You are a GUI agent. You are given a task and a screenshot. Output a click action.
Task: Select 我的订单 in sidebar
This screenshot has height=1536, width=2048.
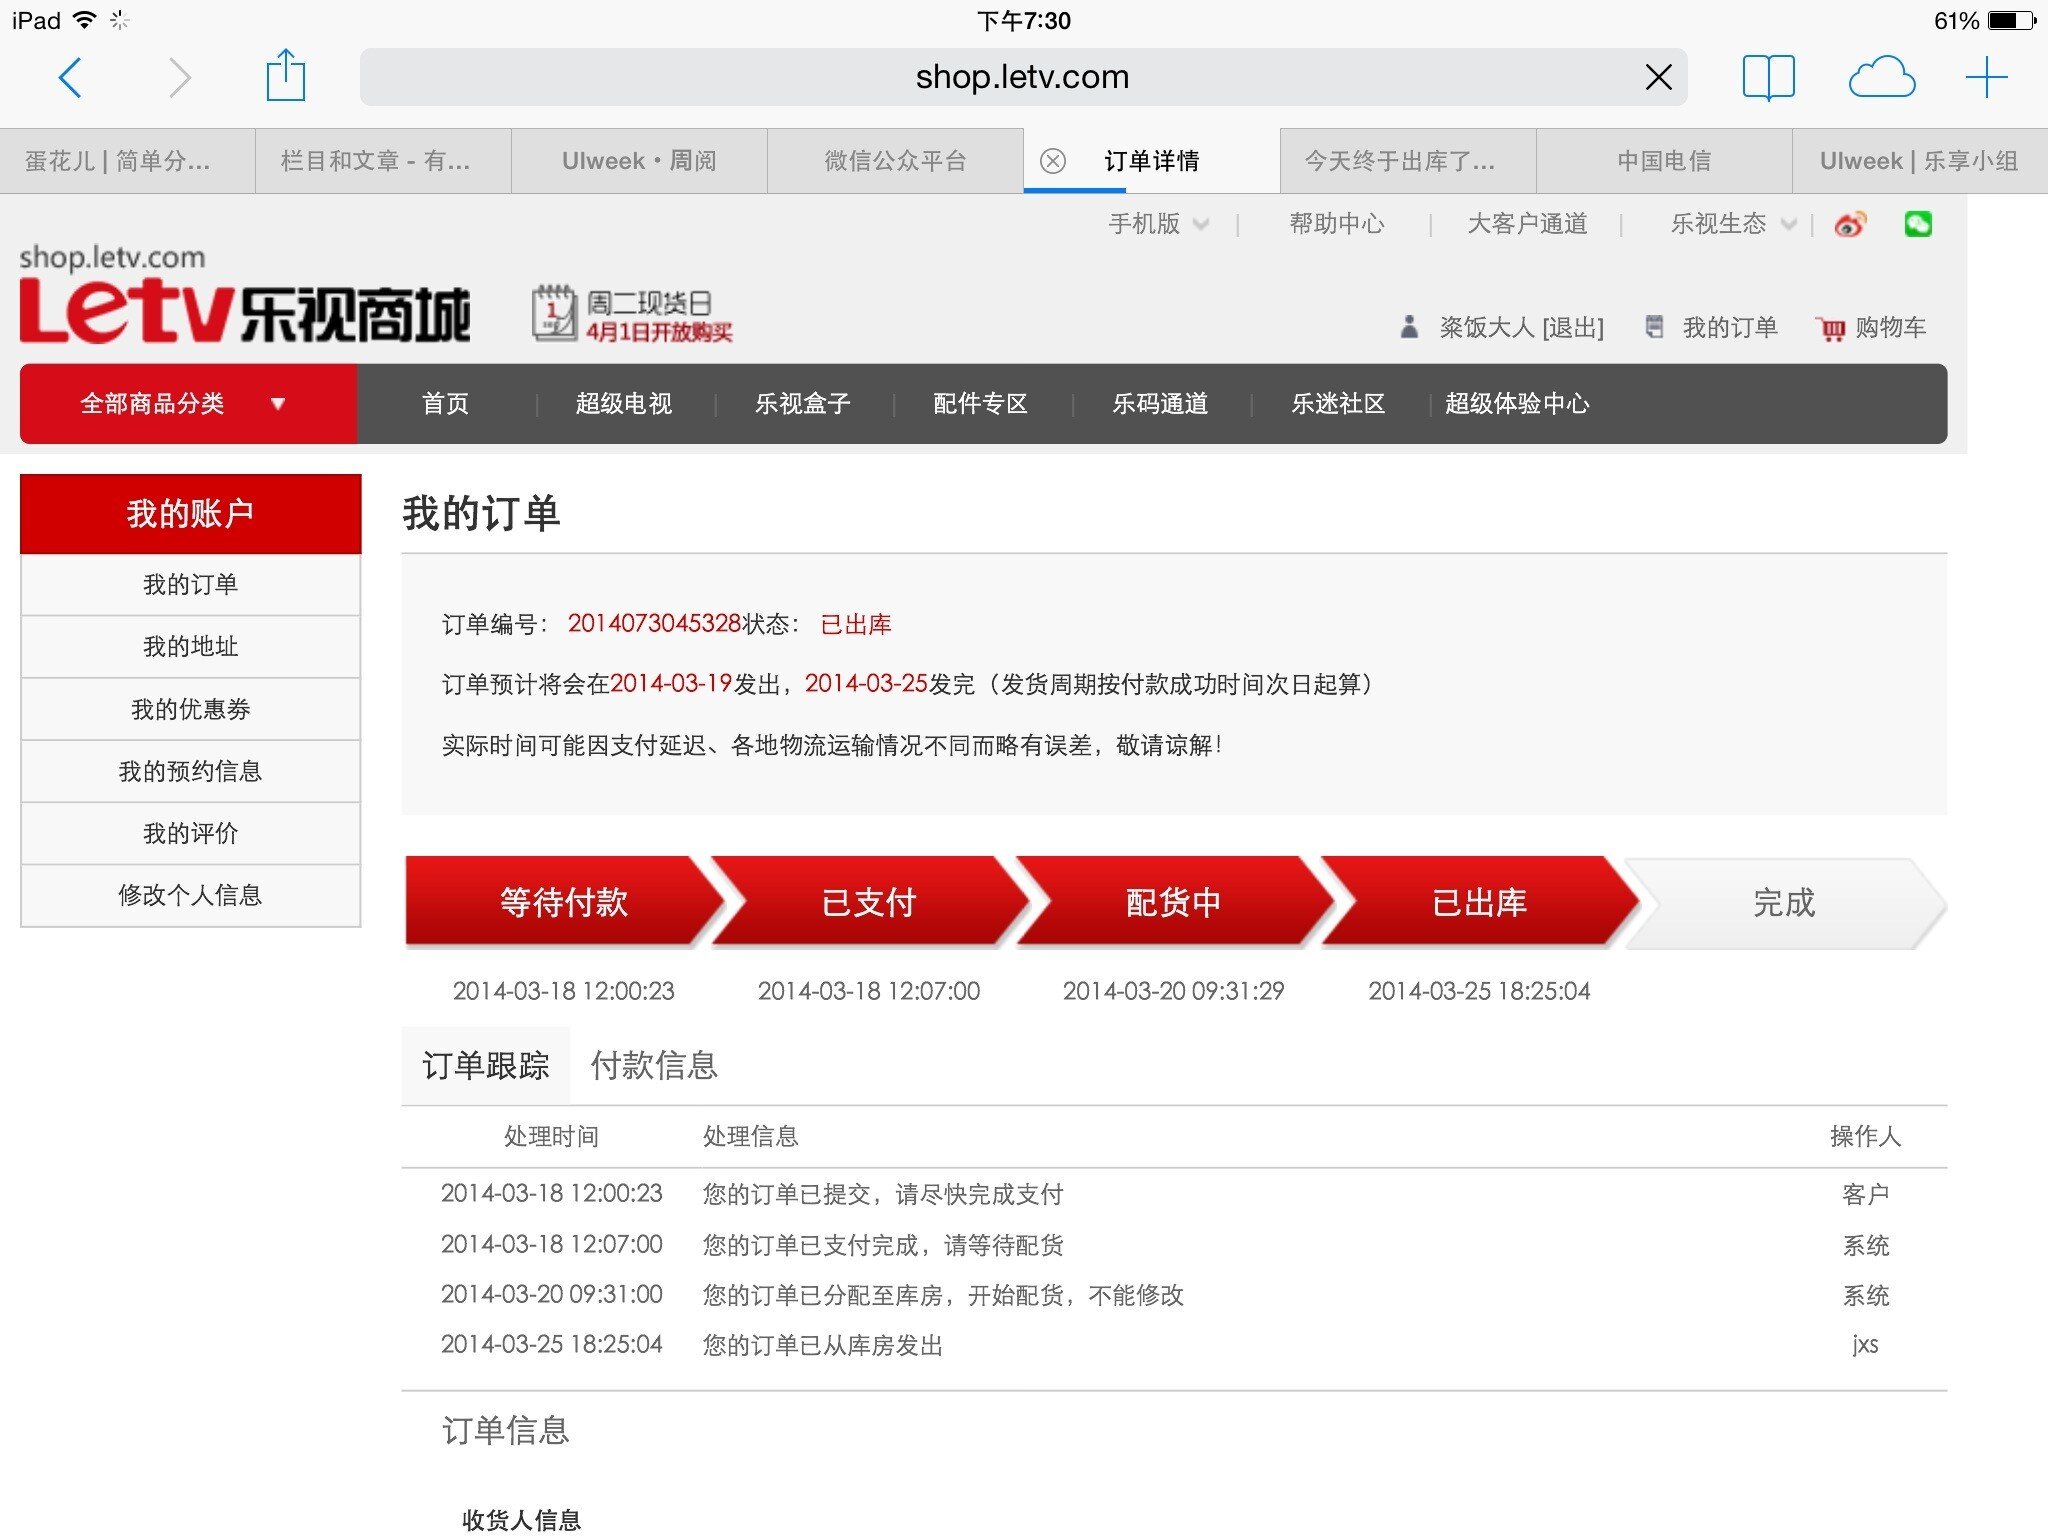190,585
